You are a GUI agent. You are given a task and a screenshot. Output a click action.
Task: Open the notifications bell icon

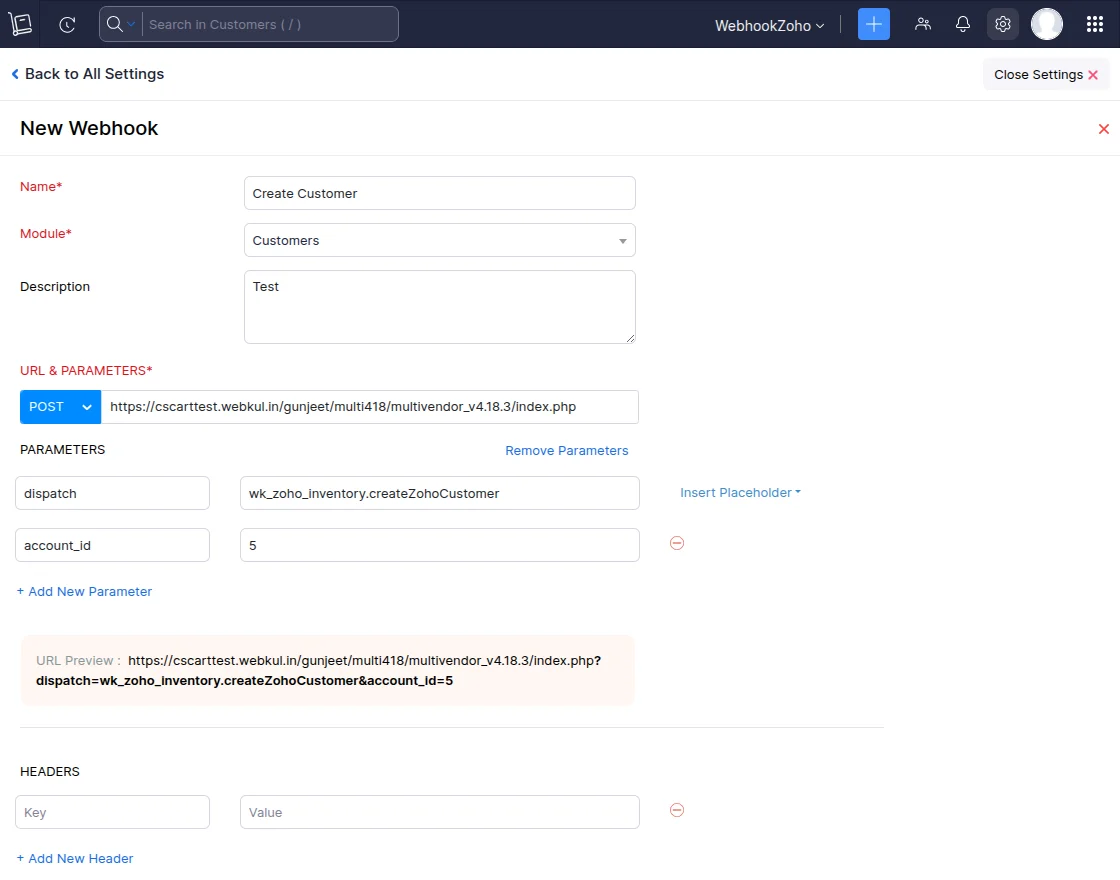[962, 24]
